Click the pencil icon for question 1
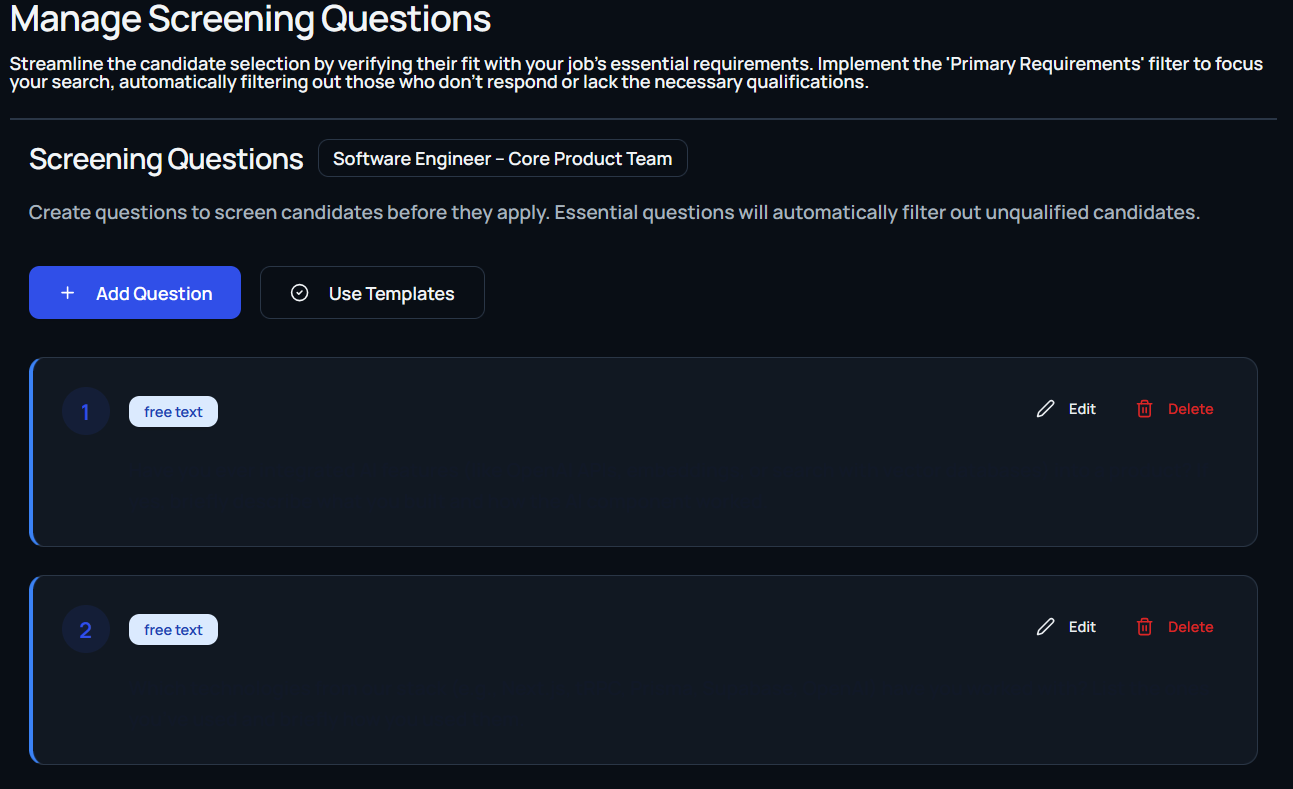This screenshot has width=1293, height=789. 1046,409
